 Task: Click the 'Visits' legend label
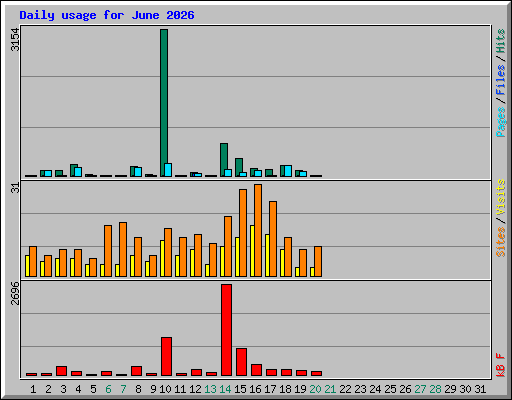click(500, 197)
